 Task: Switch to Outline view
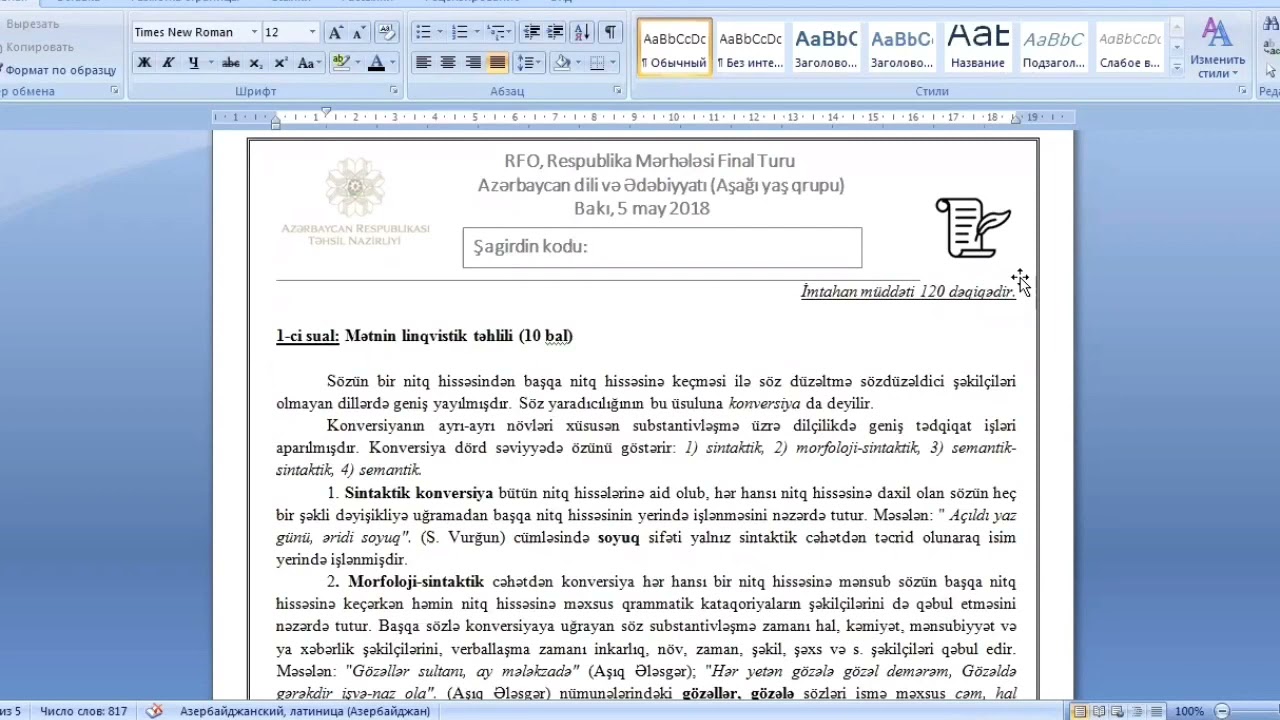click(x=1135, y=711)
